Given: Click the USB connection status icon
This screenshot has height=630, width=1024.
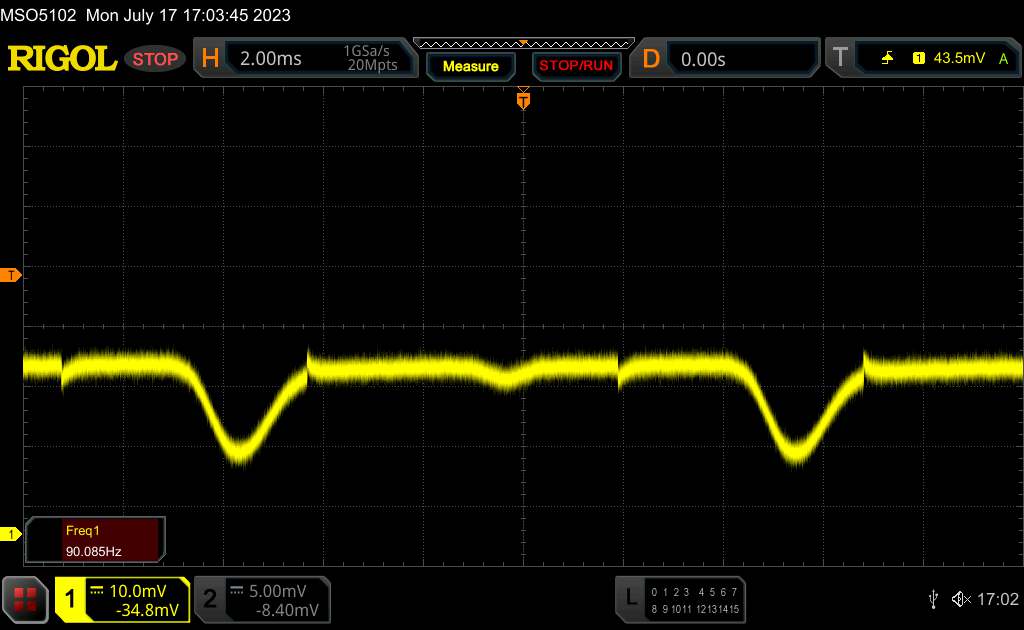Looking at the screenshot, I should 933,599.
